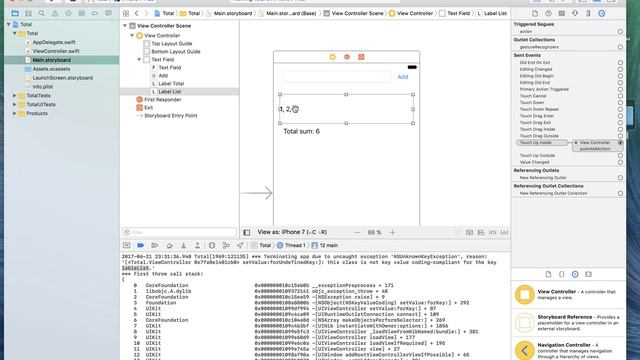Click the Add button on the canvas
The width and height of the screenshot is (640, 360).
(x=402, y=77)
